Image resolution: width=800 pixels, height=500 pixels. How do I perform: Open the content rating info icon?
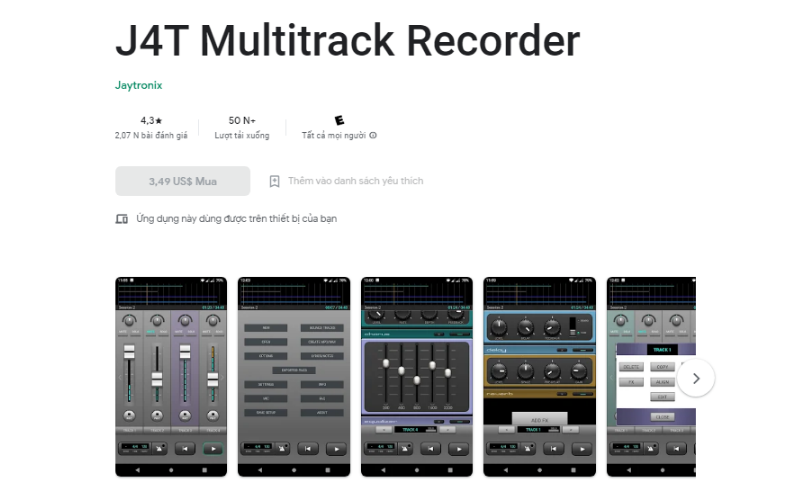(x=373, y=135)
